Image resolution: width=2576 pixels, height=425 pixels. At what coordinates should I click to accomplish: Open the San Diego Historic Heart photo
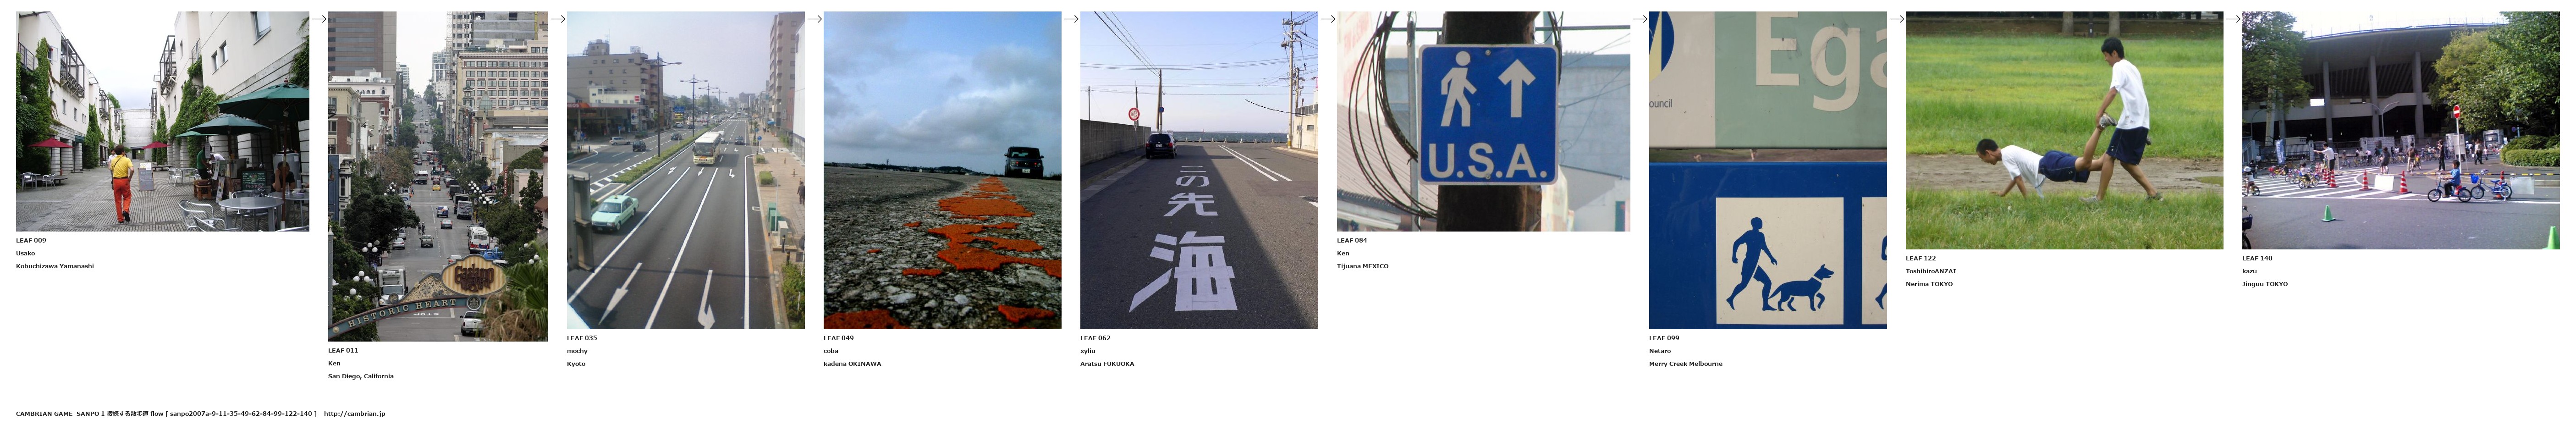(438, 176)
